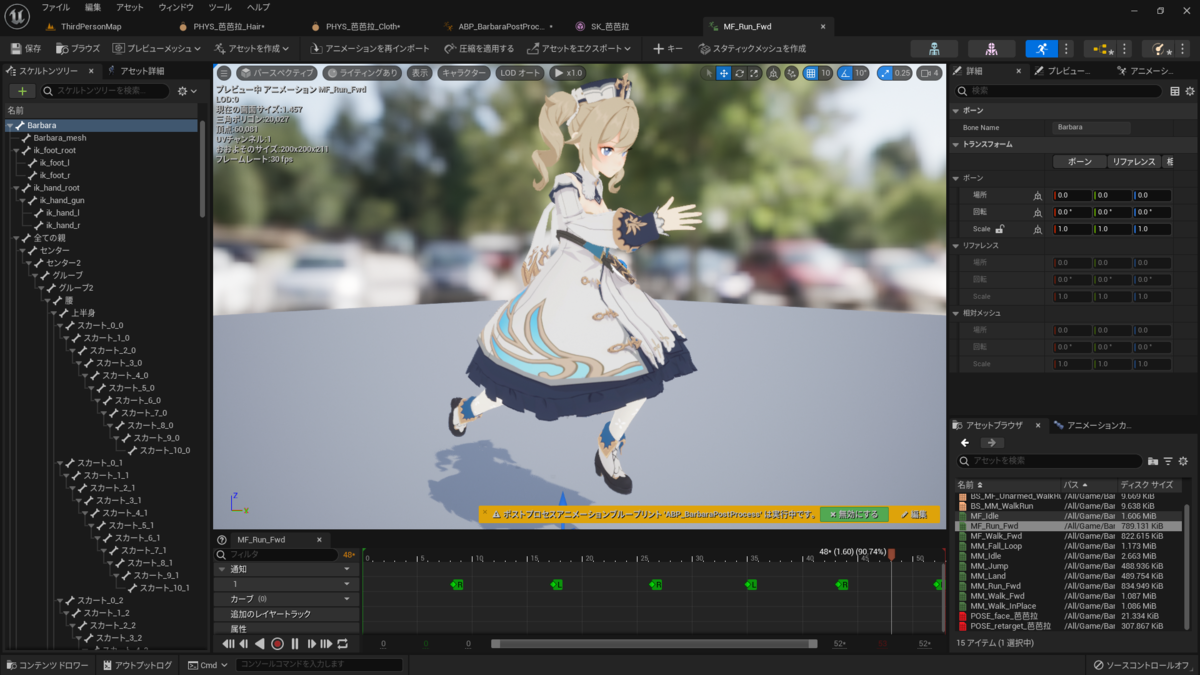Click the surface snapping icon

(792, 73)
